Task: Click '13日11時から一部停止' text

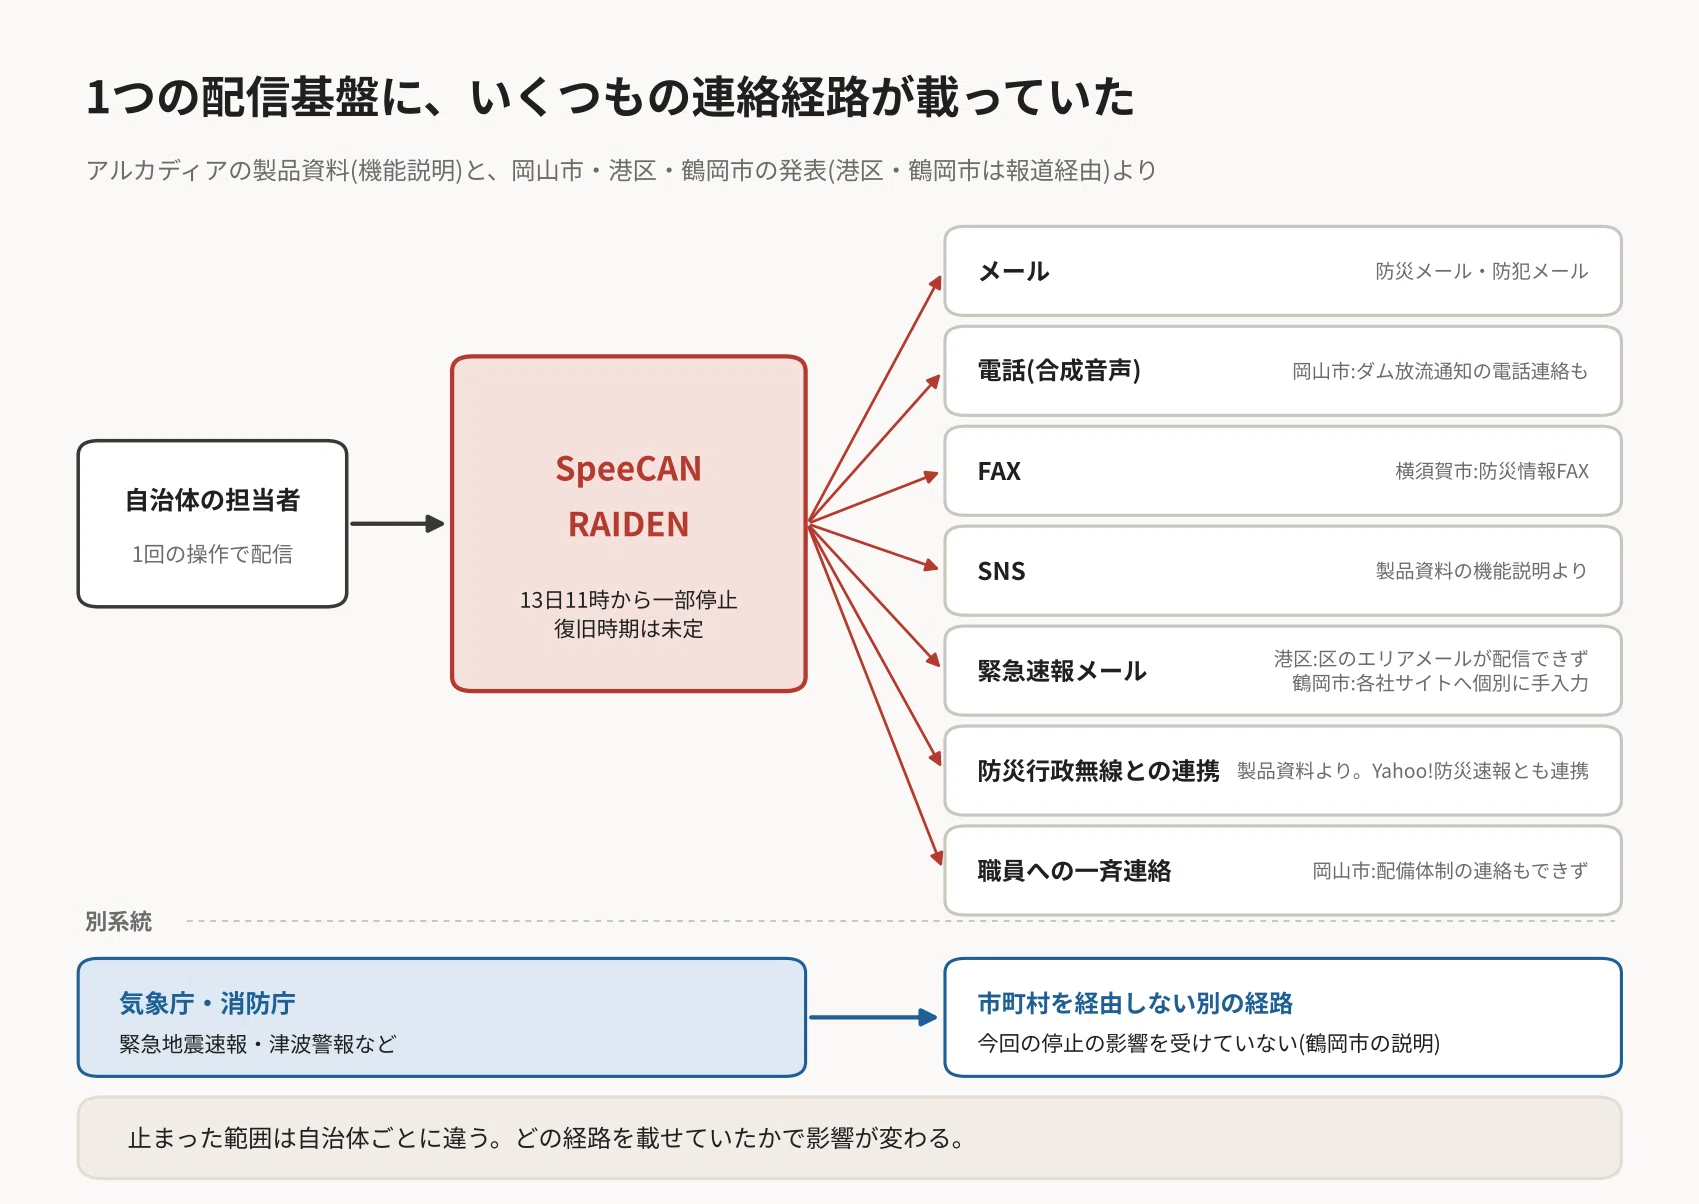Action: click(x=629, y=600)
